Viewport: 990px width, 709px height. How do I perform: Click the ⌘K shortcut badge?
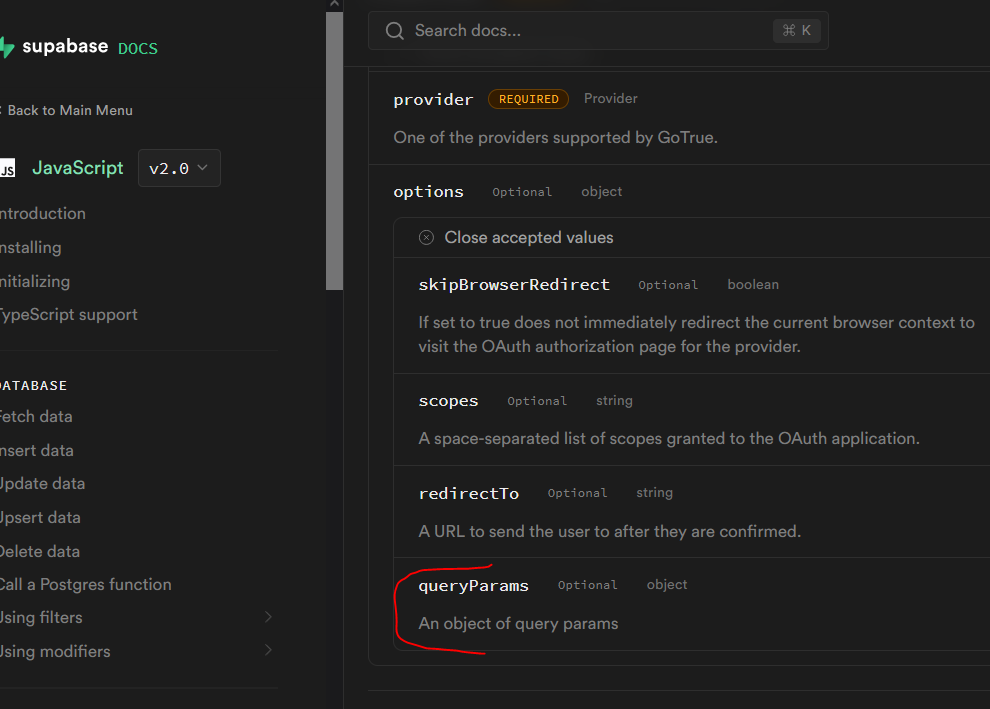point(796,30)
